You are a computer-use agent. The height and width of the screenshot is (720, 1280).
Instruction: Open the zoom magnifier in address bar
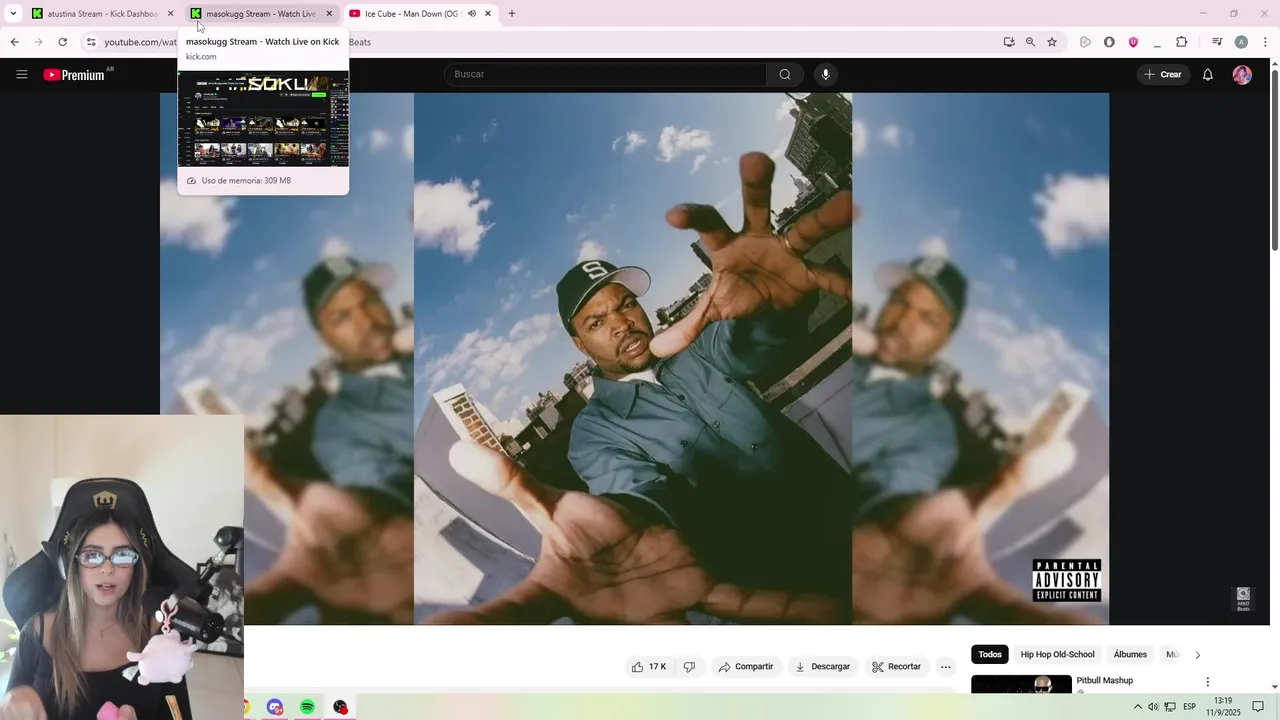[x=1030, y=42]
